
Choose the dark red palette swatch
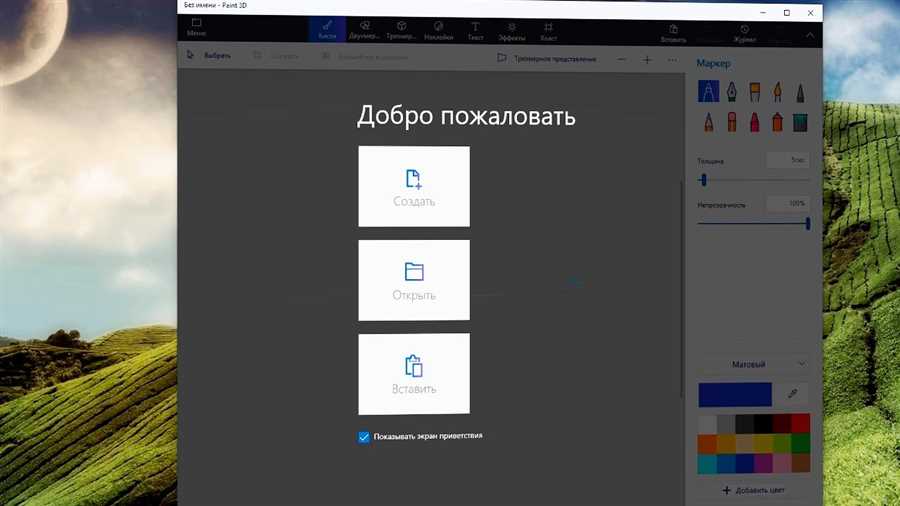(x=782, y=424)
